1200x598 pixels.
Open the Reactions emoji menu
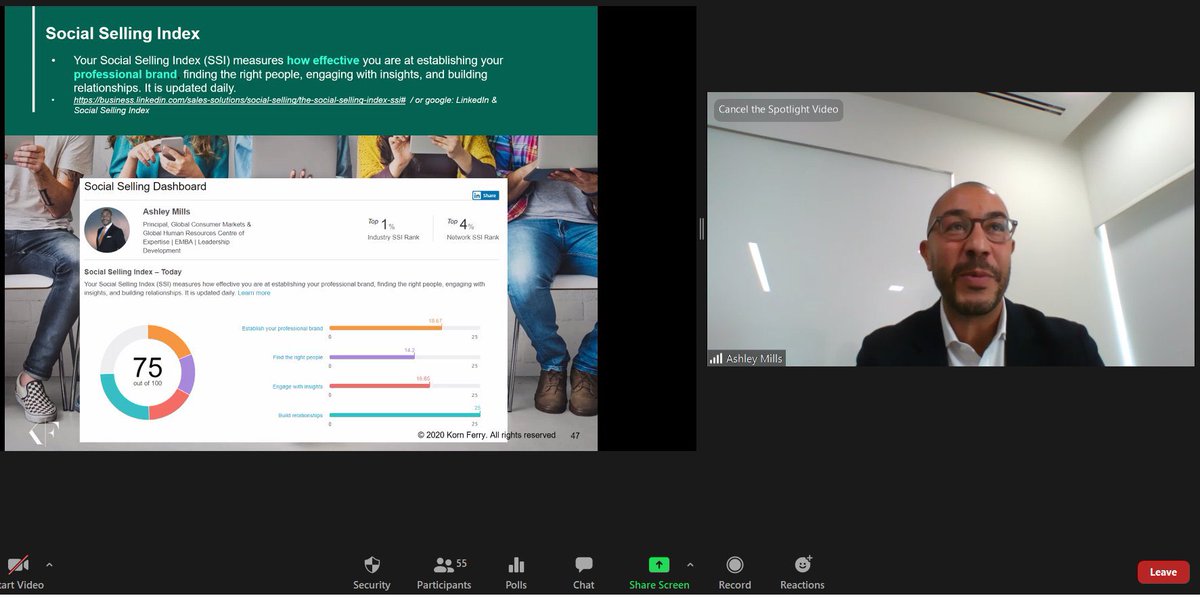coord(802,573)
